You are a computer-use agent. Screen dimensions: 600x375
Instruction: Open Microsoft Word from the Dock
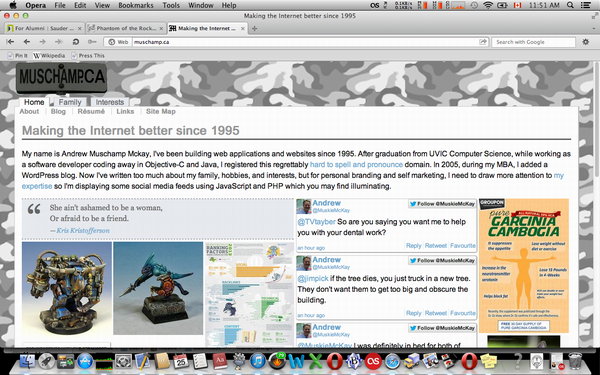tap(297, 361)
